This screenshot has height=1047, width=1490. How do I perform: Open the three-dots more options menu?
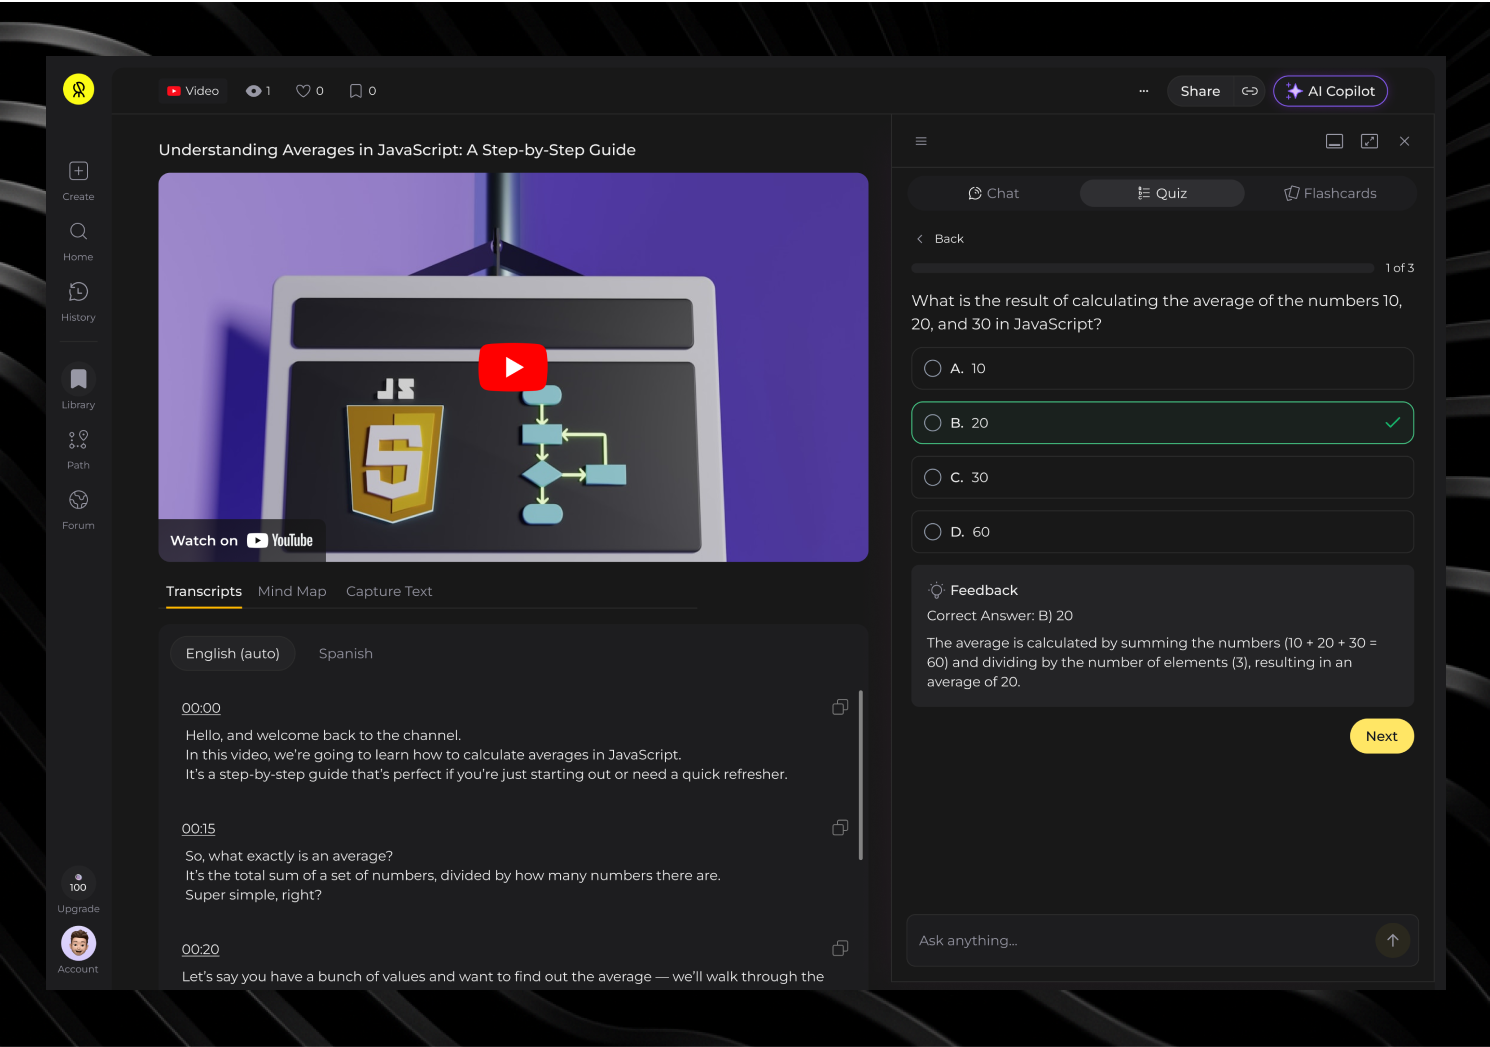point(1144,91)
